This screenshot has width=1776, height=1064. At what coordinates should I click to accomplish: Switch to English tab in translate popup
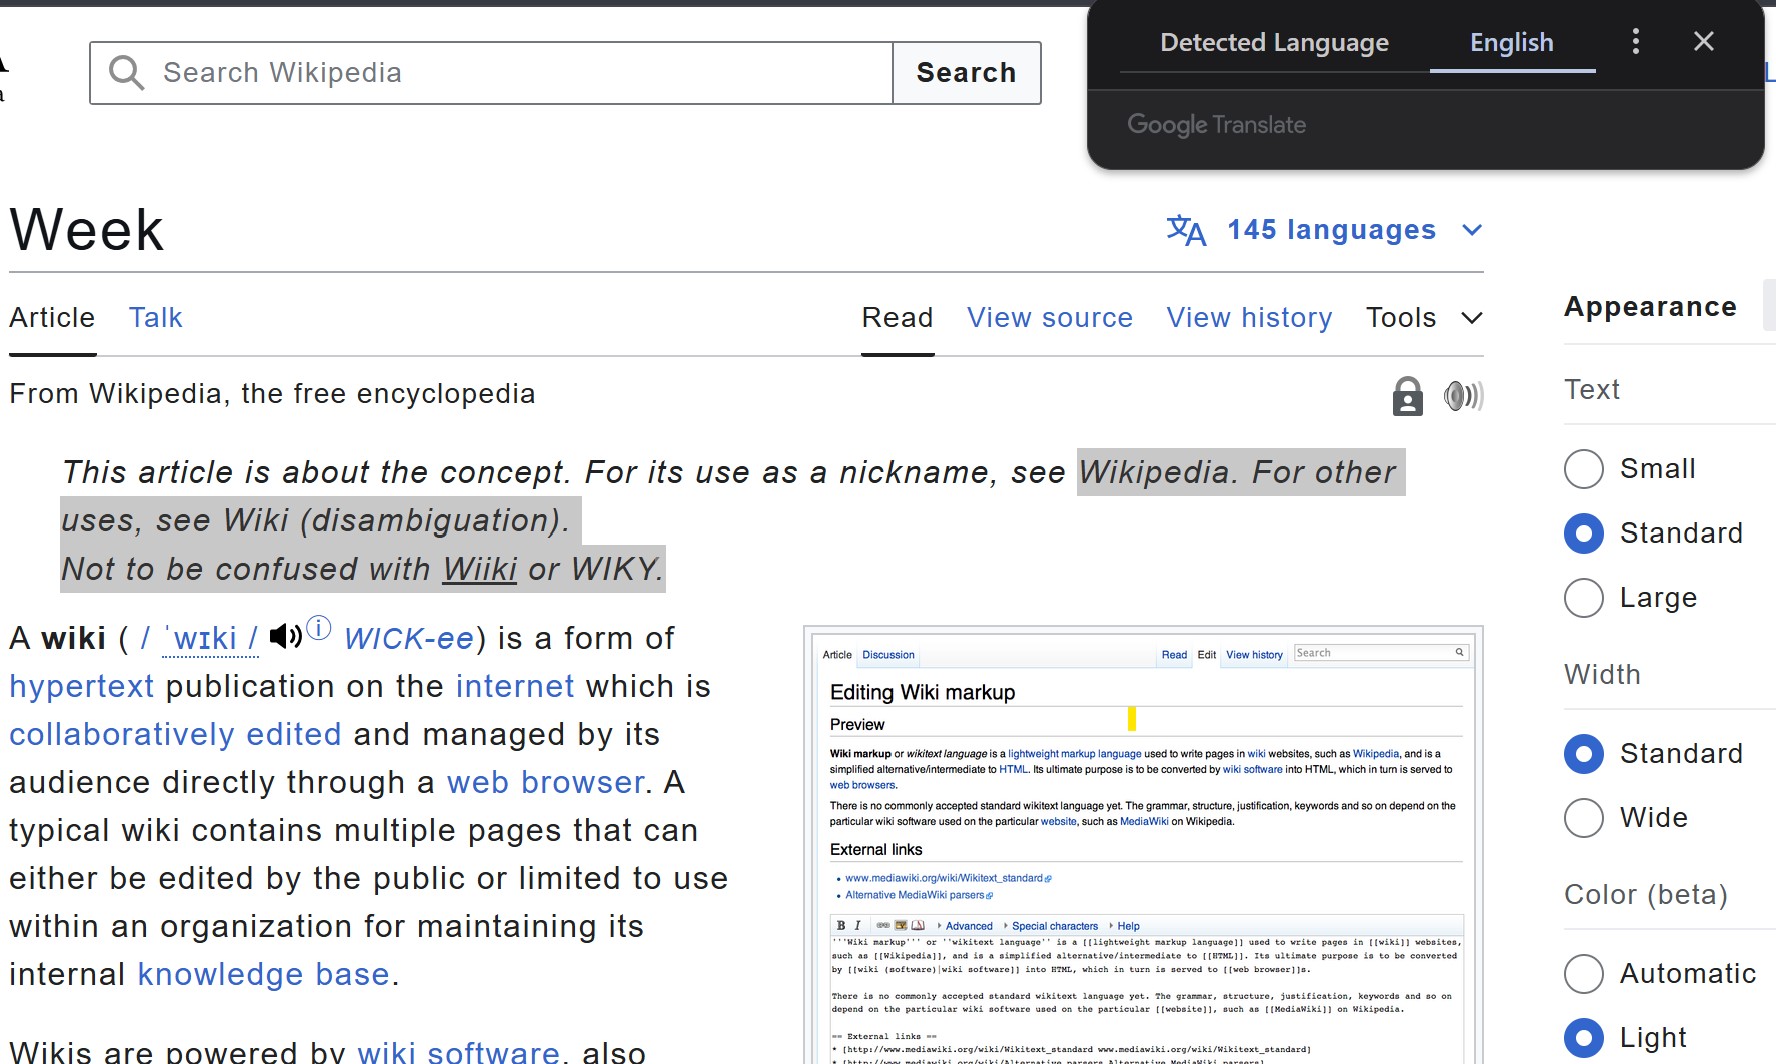(1512, 43)
